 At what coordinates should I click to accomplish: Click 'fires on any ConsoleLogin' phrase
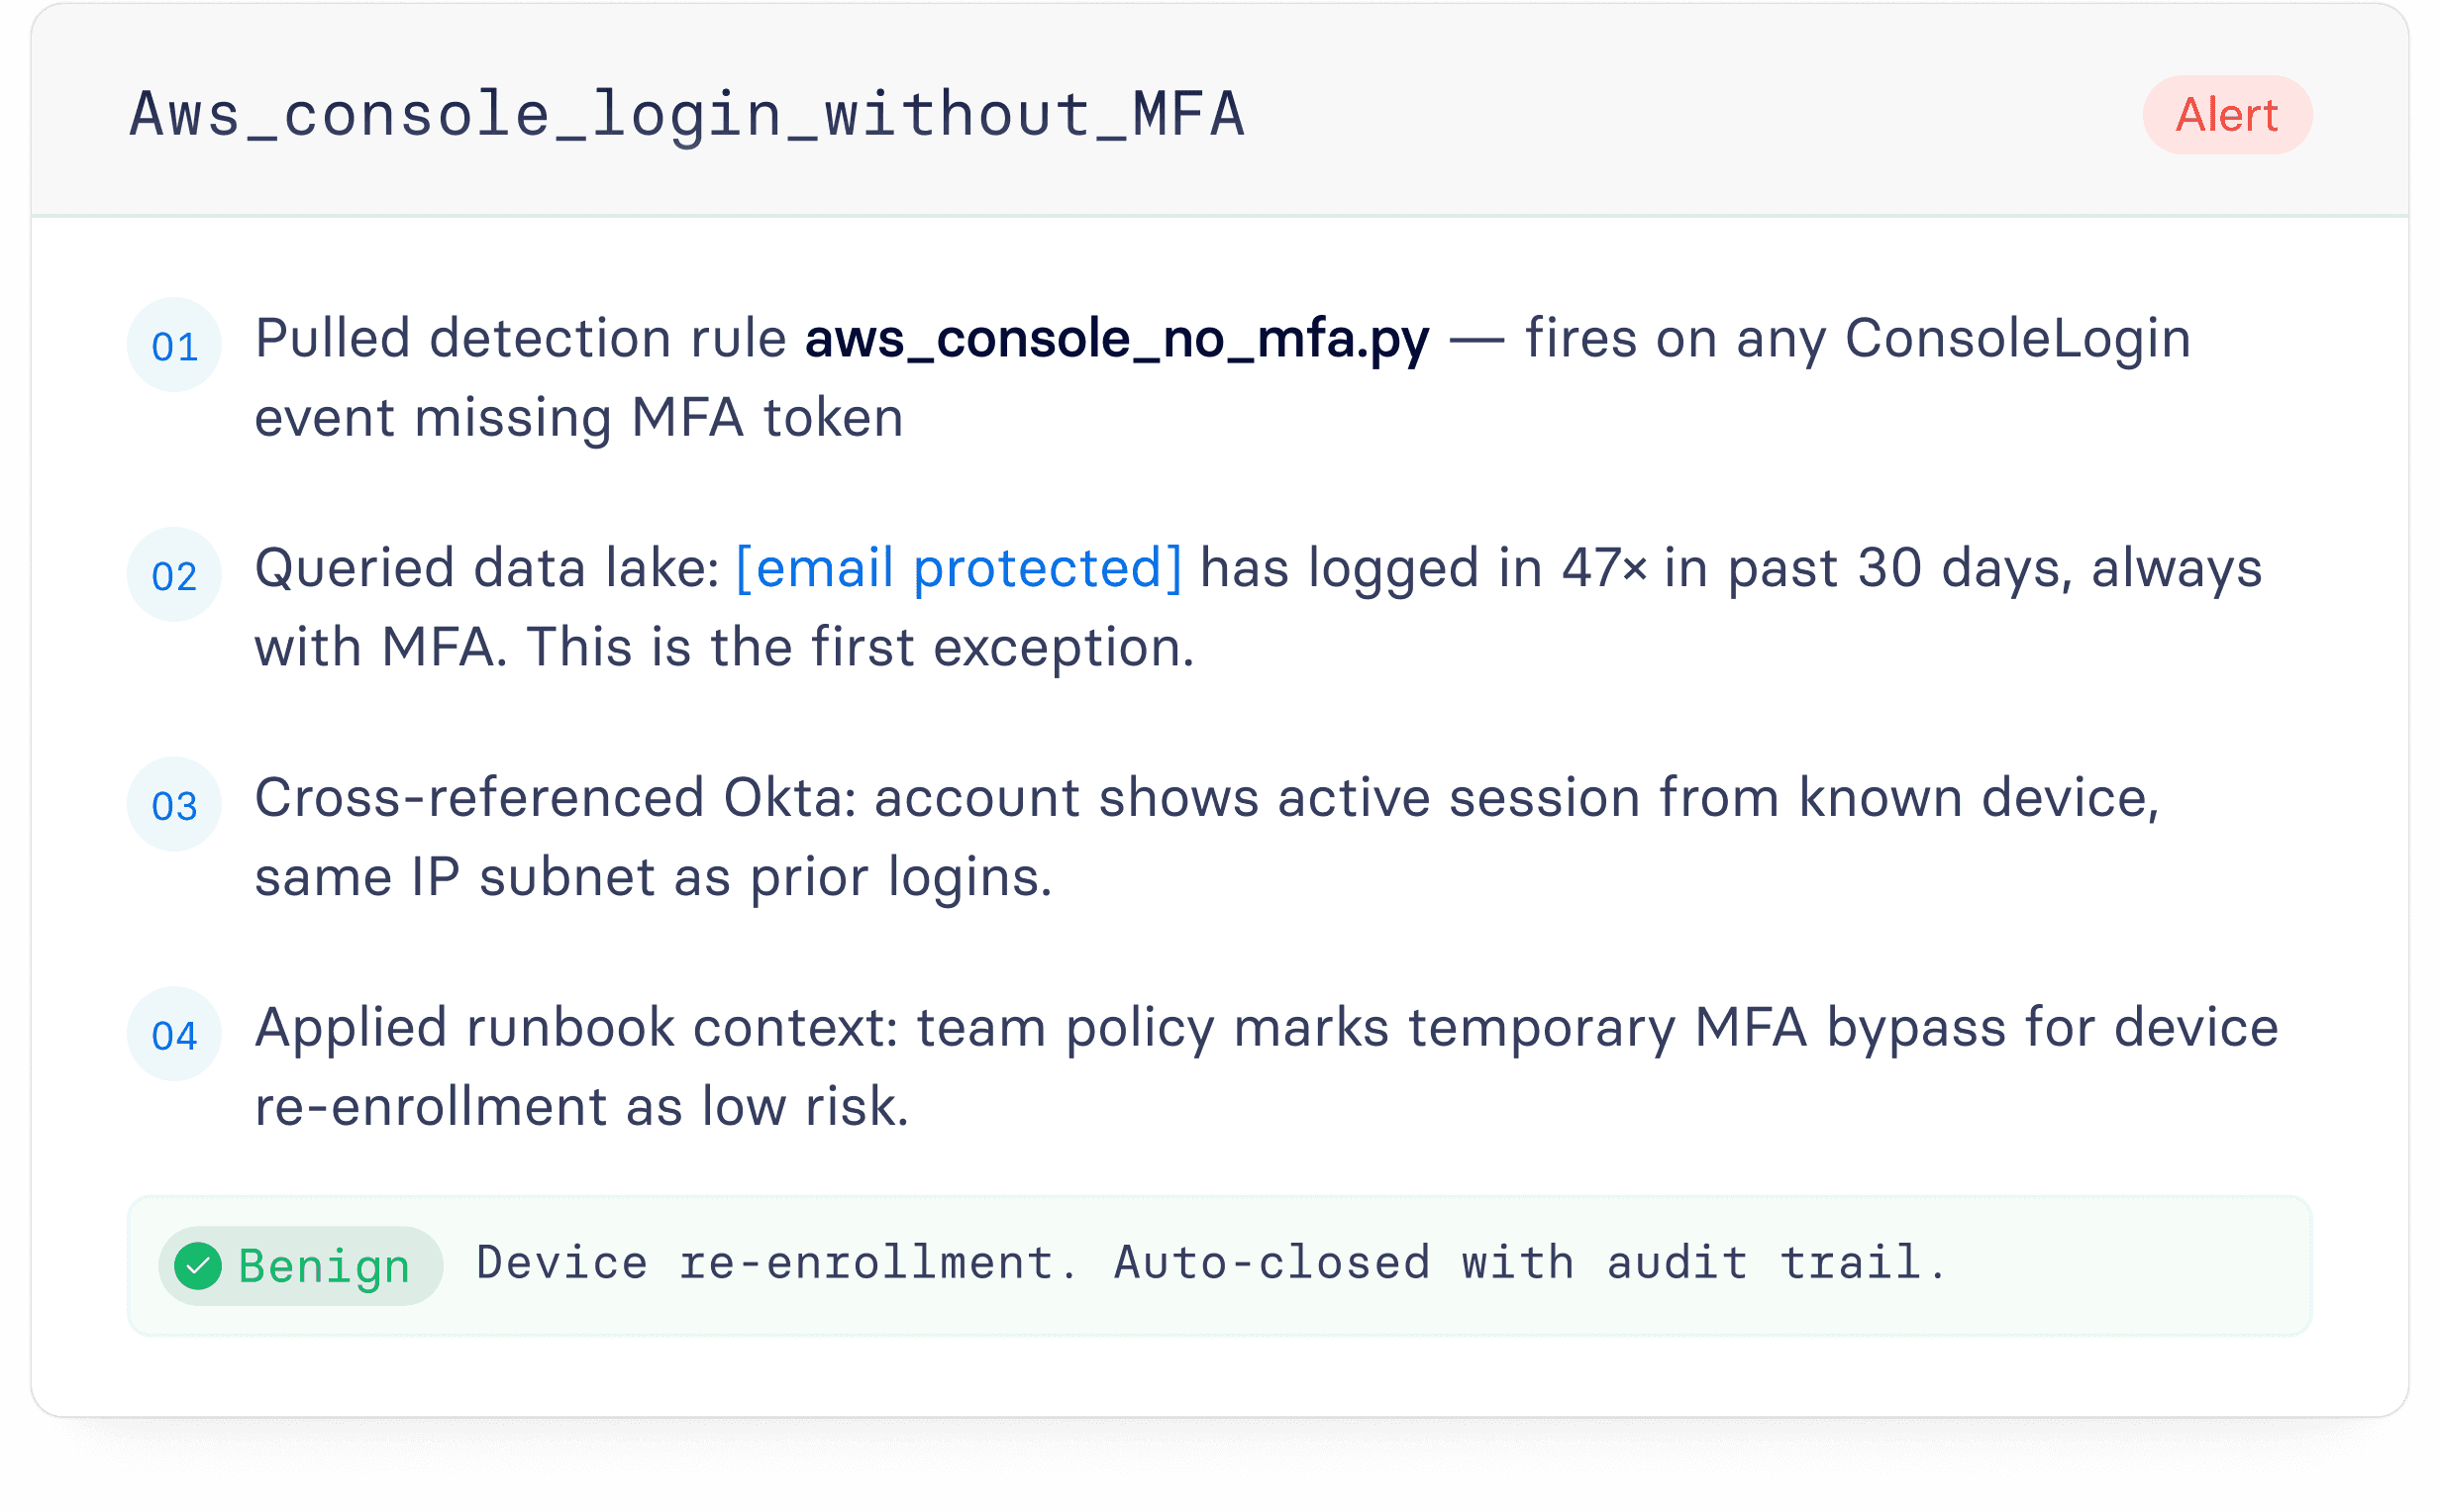click(1858, 339)
